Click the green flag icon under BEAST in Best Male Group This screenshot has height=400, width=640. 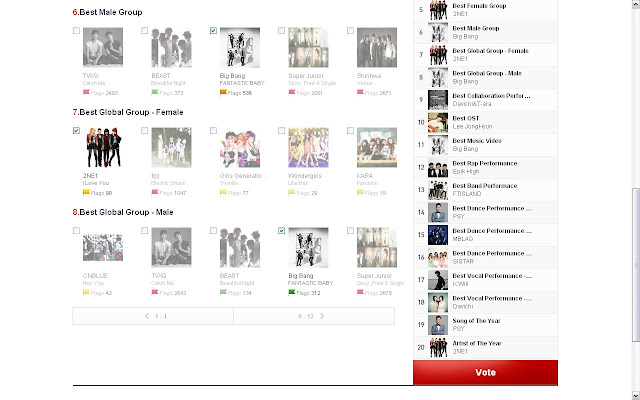pos(155,92)
